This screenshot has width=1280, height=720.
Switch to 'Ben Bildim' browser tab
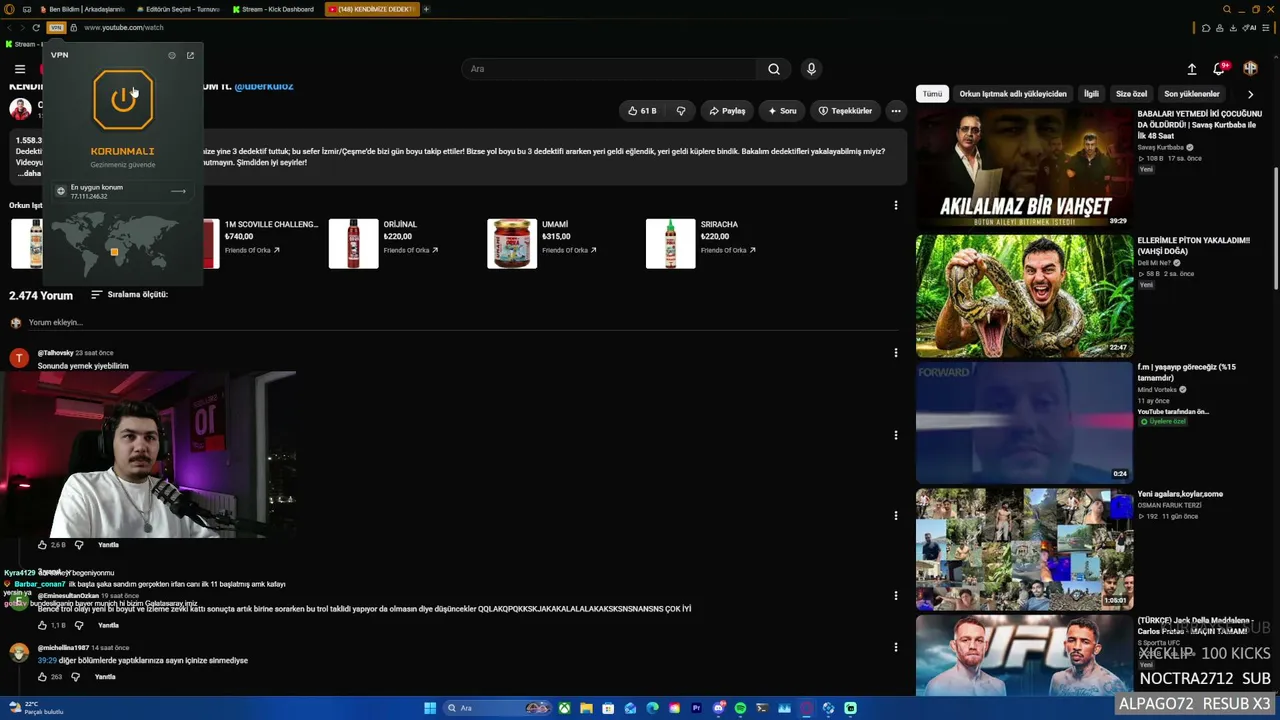tap(84, 9)
